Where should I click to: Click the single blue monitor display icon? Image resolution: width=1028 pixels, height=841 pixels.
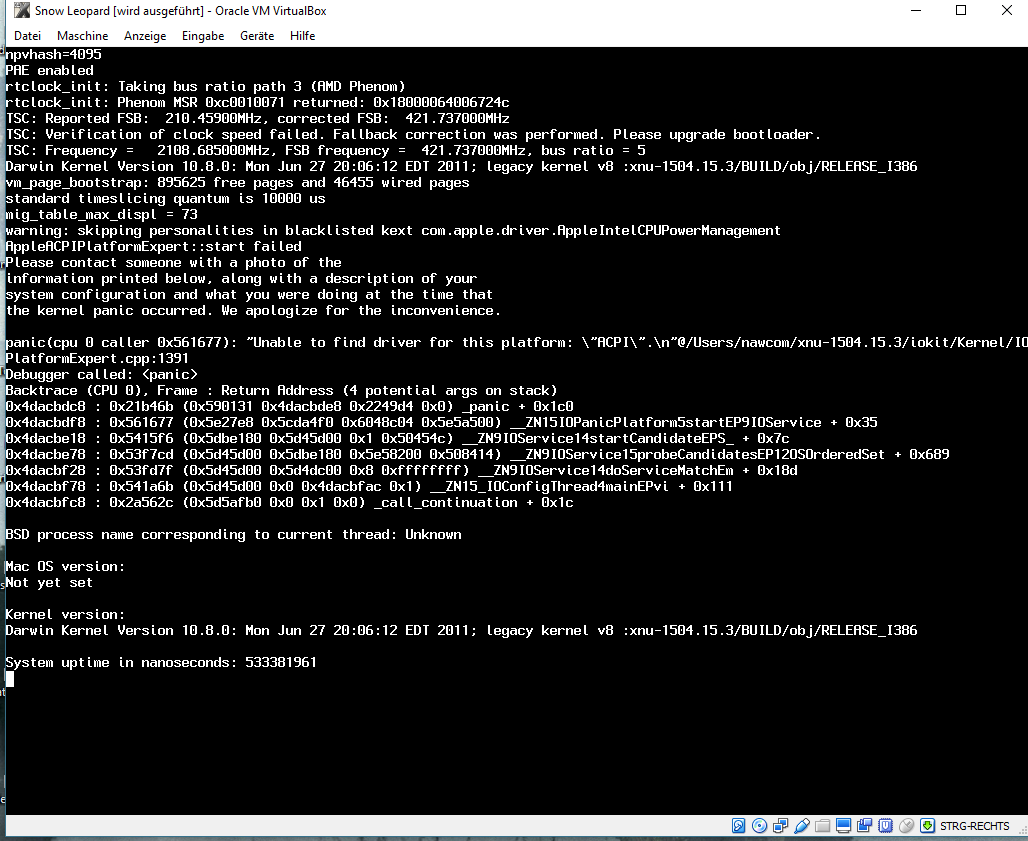(x=843, y=825)
